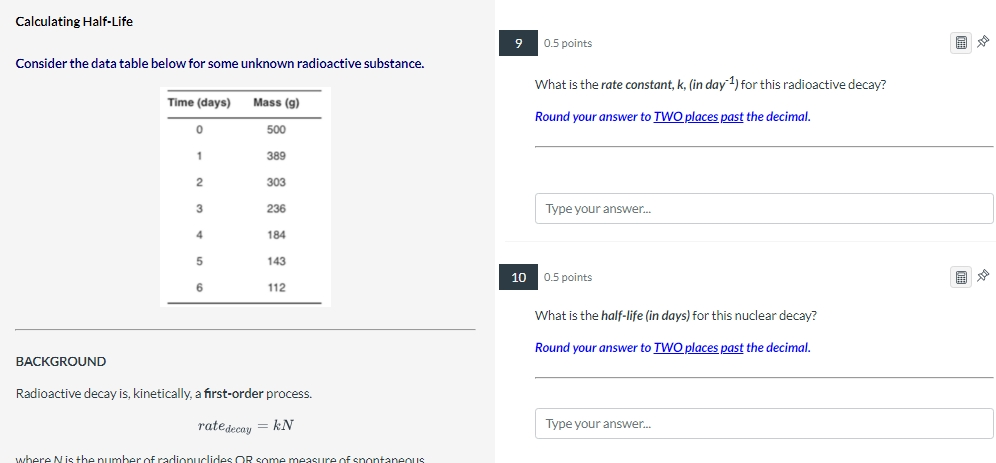The height and width of the screenshot is (463, 996).
Task: Click mass value 184 in table
Action: click(x=276, y=235)
